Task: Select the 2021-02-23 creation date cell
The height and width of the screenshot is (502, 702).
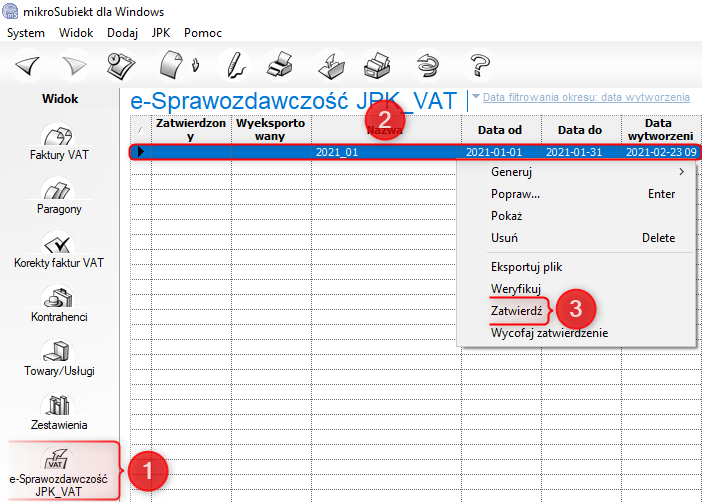Action: [661, 152]
